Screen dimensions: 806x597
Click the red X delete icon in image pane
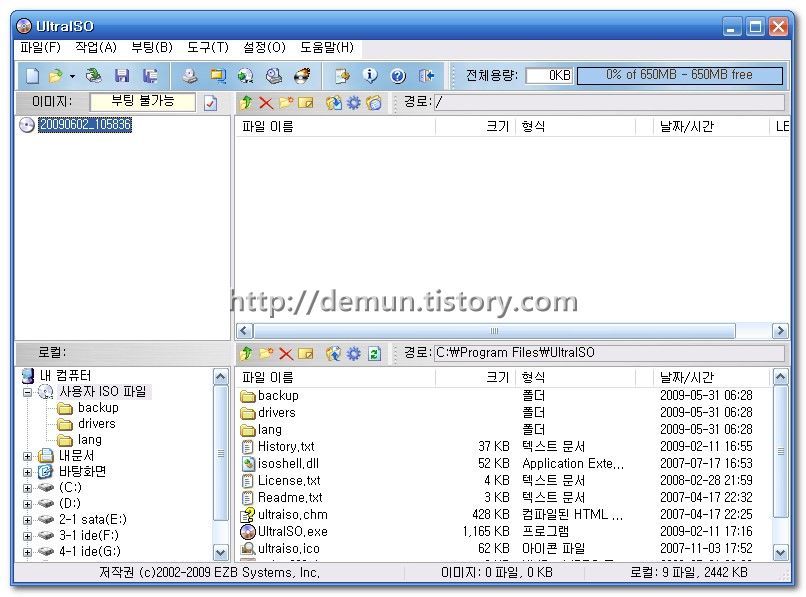point(266,102)
